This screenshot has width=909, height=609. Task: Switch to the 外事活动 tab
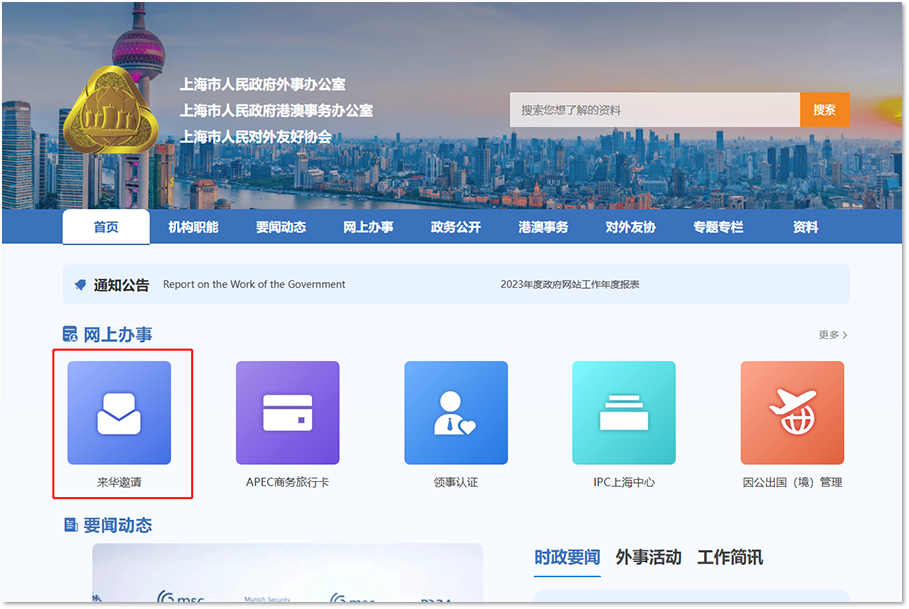click(x=648, y=557)
